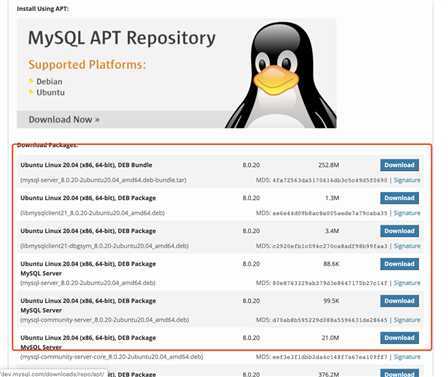Select the DEB Bundle package title
The height and width of the screenshot is (377, 448).
(x=86, y=165)
